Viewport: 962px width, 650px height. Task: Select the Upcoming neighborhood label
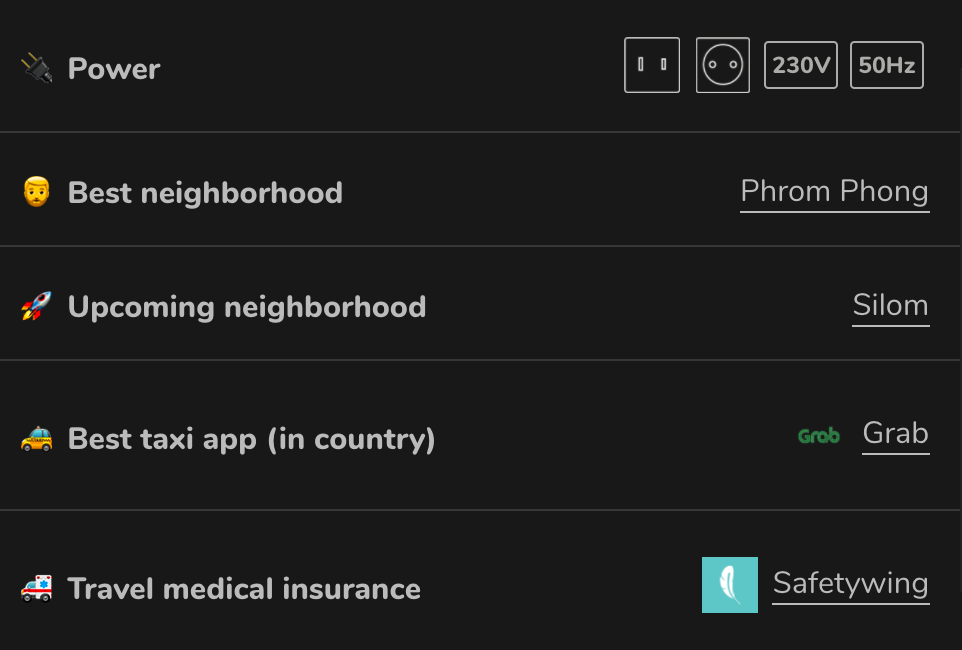[247, 306]
